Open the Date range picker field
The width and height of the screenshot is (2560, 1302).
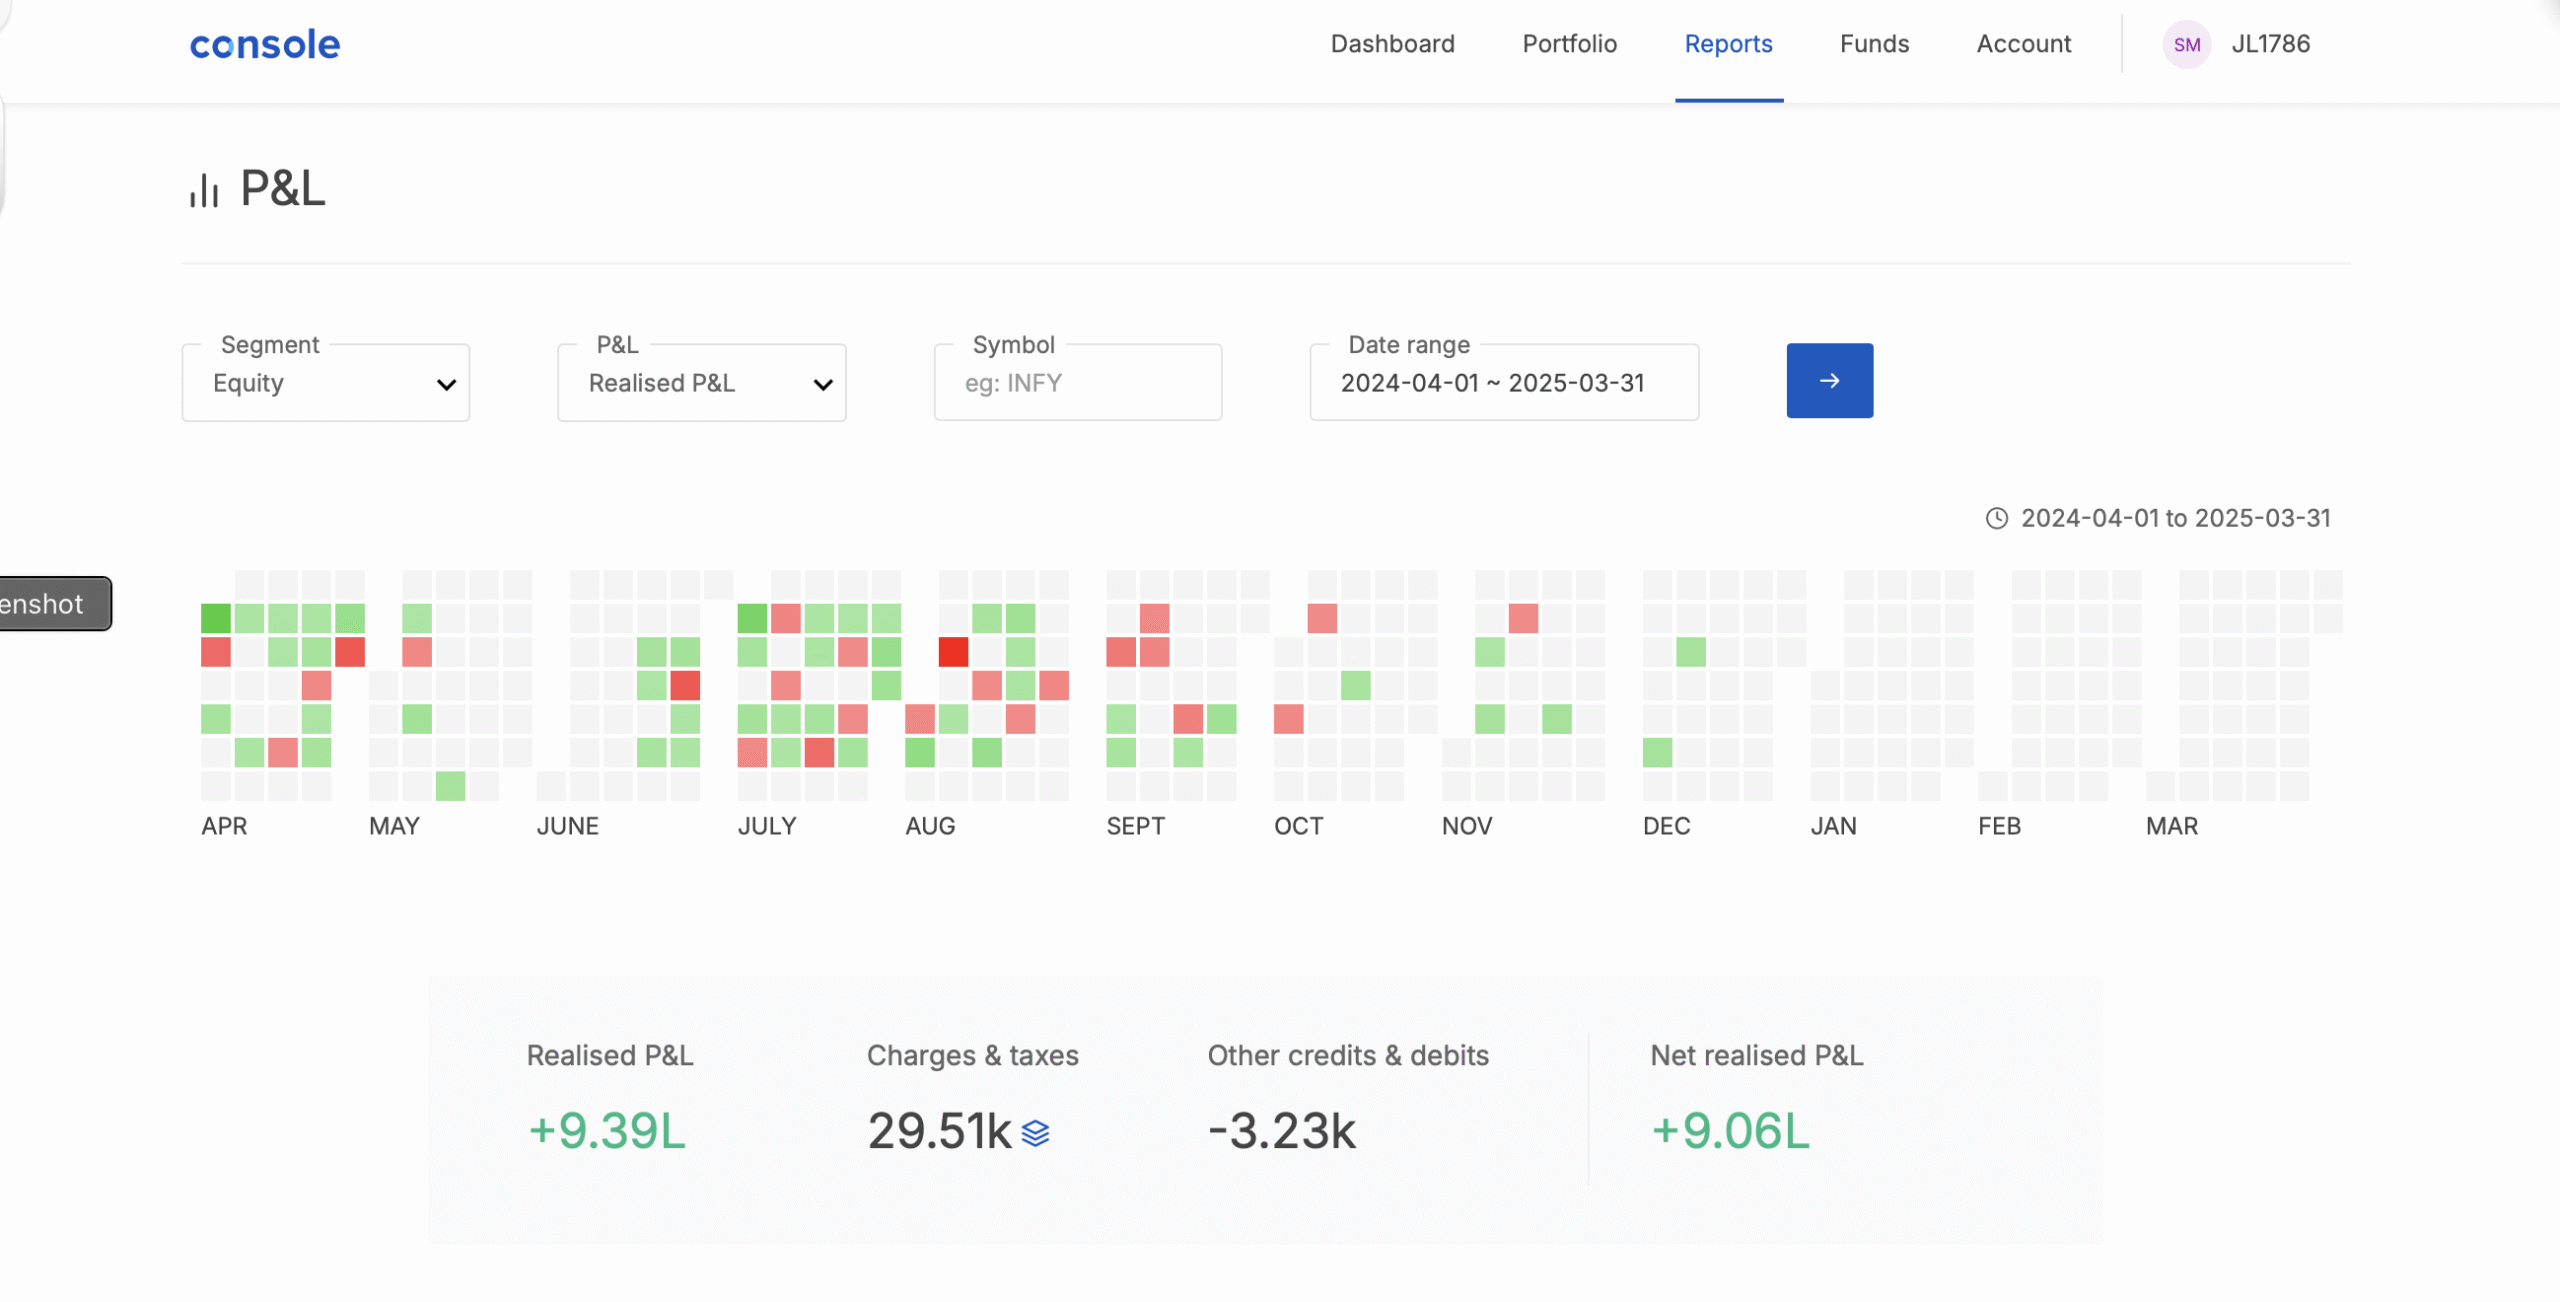(1503, 383)
